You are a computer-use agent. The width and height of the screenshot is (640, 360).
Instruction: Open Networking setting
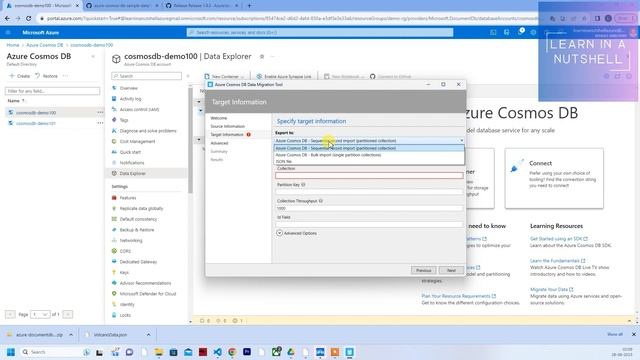(131, 240)
